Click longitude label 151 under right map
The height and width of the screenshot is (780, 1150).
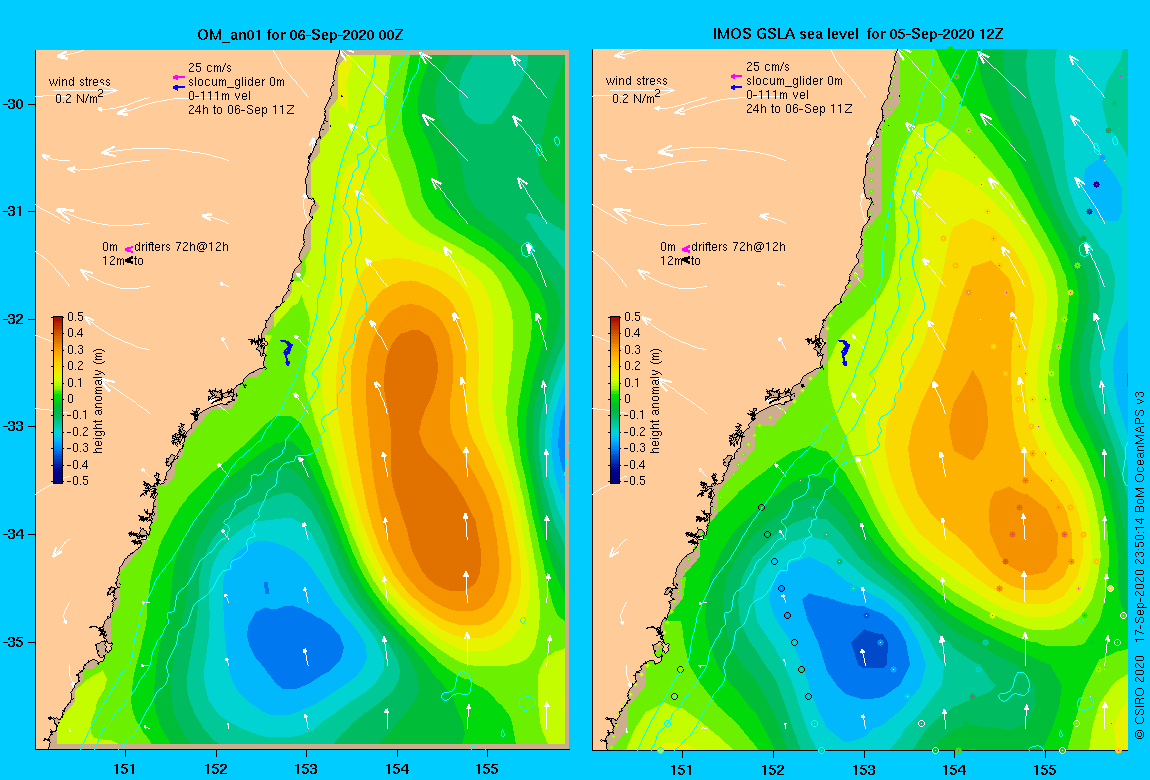(682, 769)
